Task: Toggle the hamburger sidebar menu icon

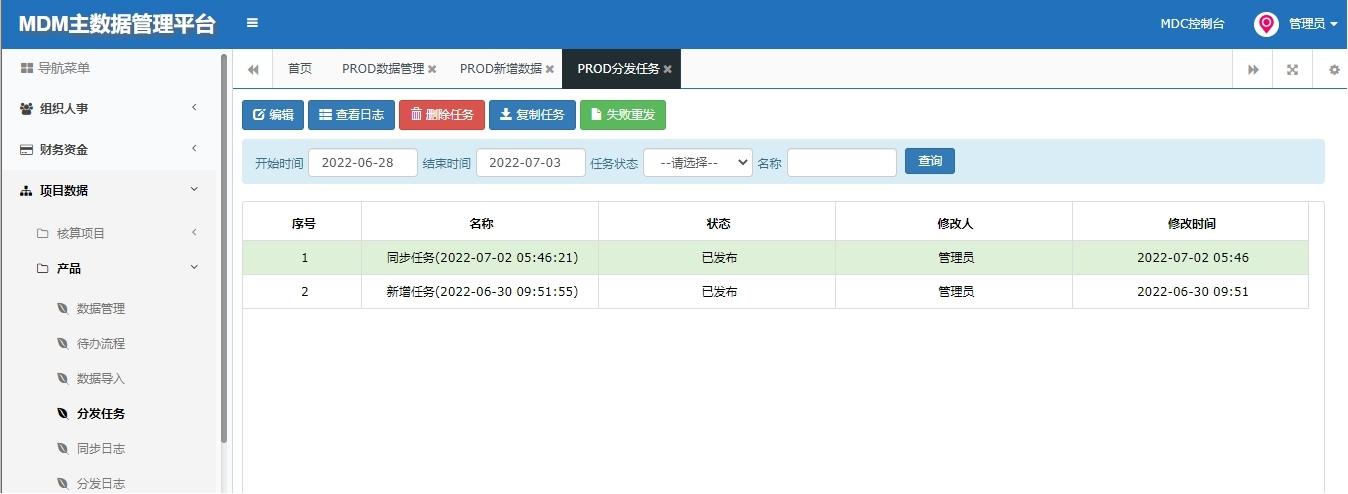Action: (252, 23)
